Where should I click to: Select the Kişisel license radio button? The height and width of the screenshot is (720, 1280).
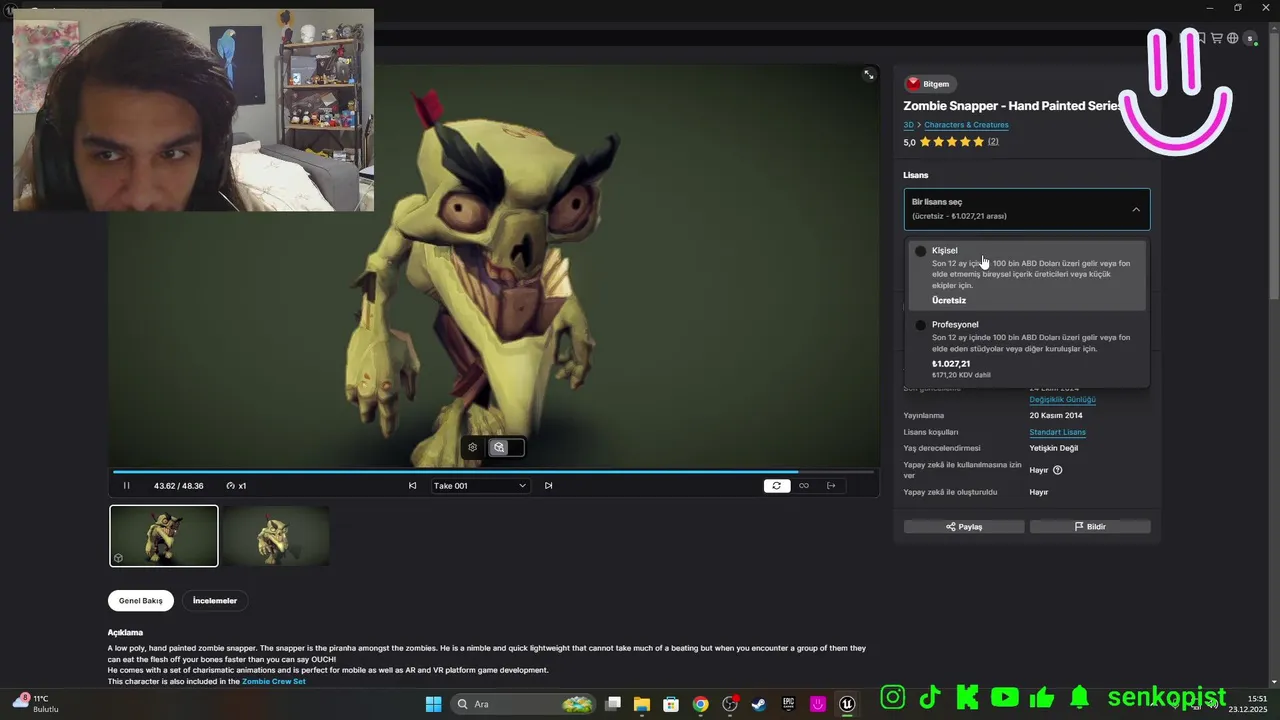[x=921, y=251]
